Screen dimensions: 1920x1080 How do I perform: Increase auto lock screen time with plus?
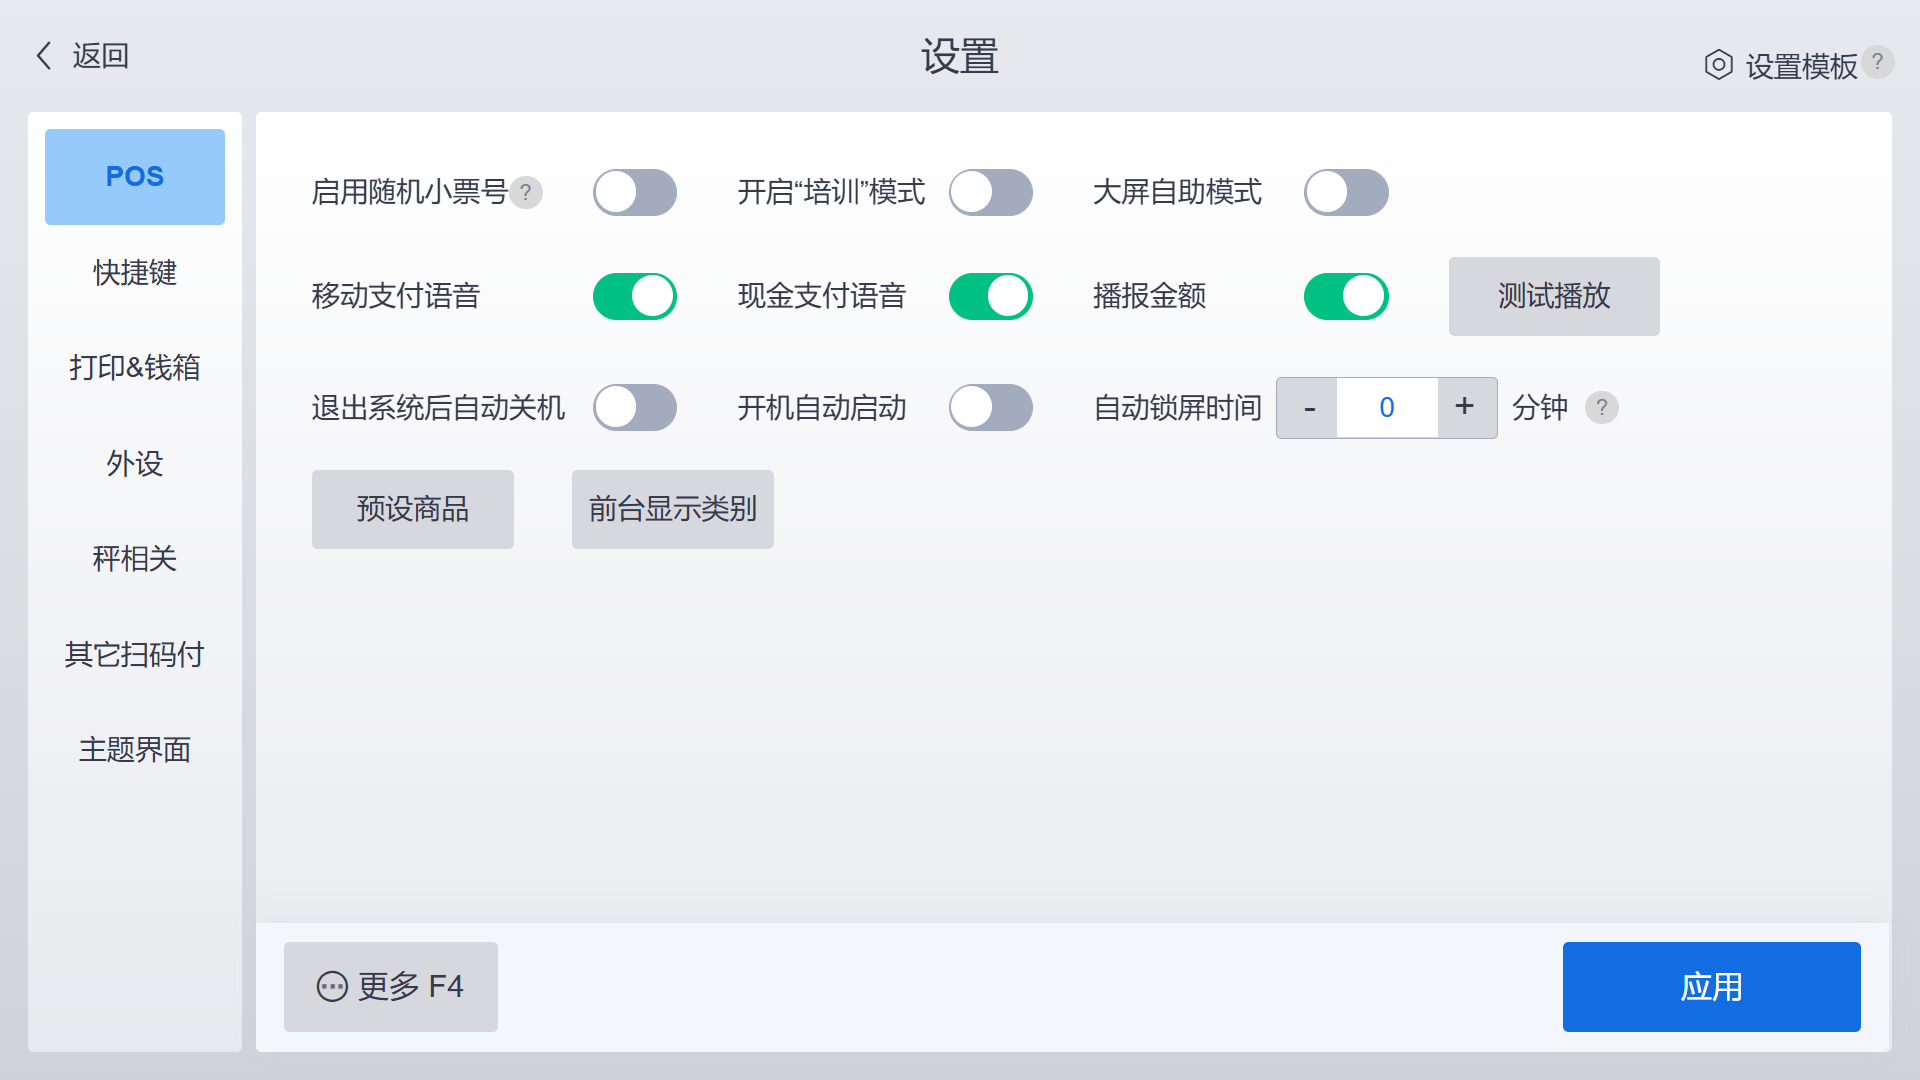coord(1465,408)
